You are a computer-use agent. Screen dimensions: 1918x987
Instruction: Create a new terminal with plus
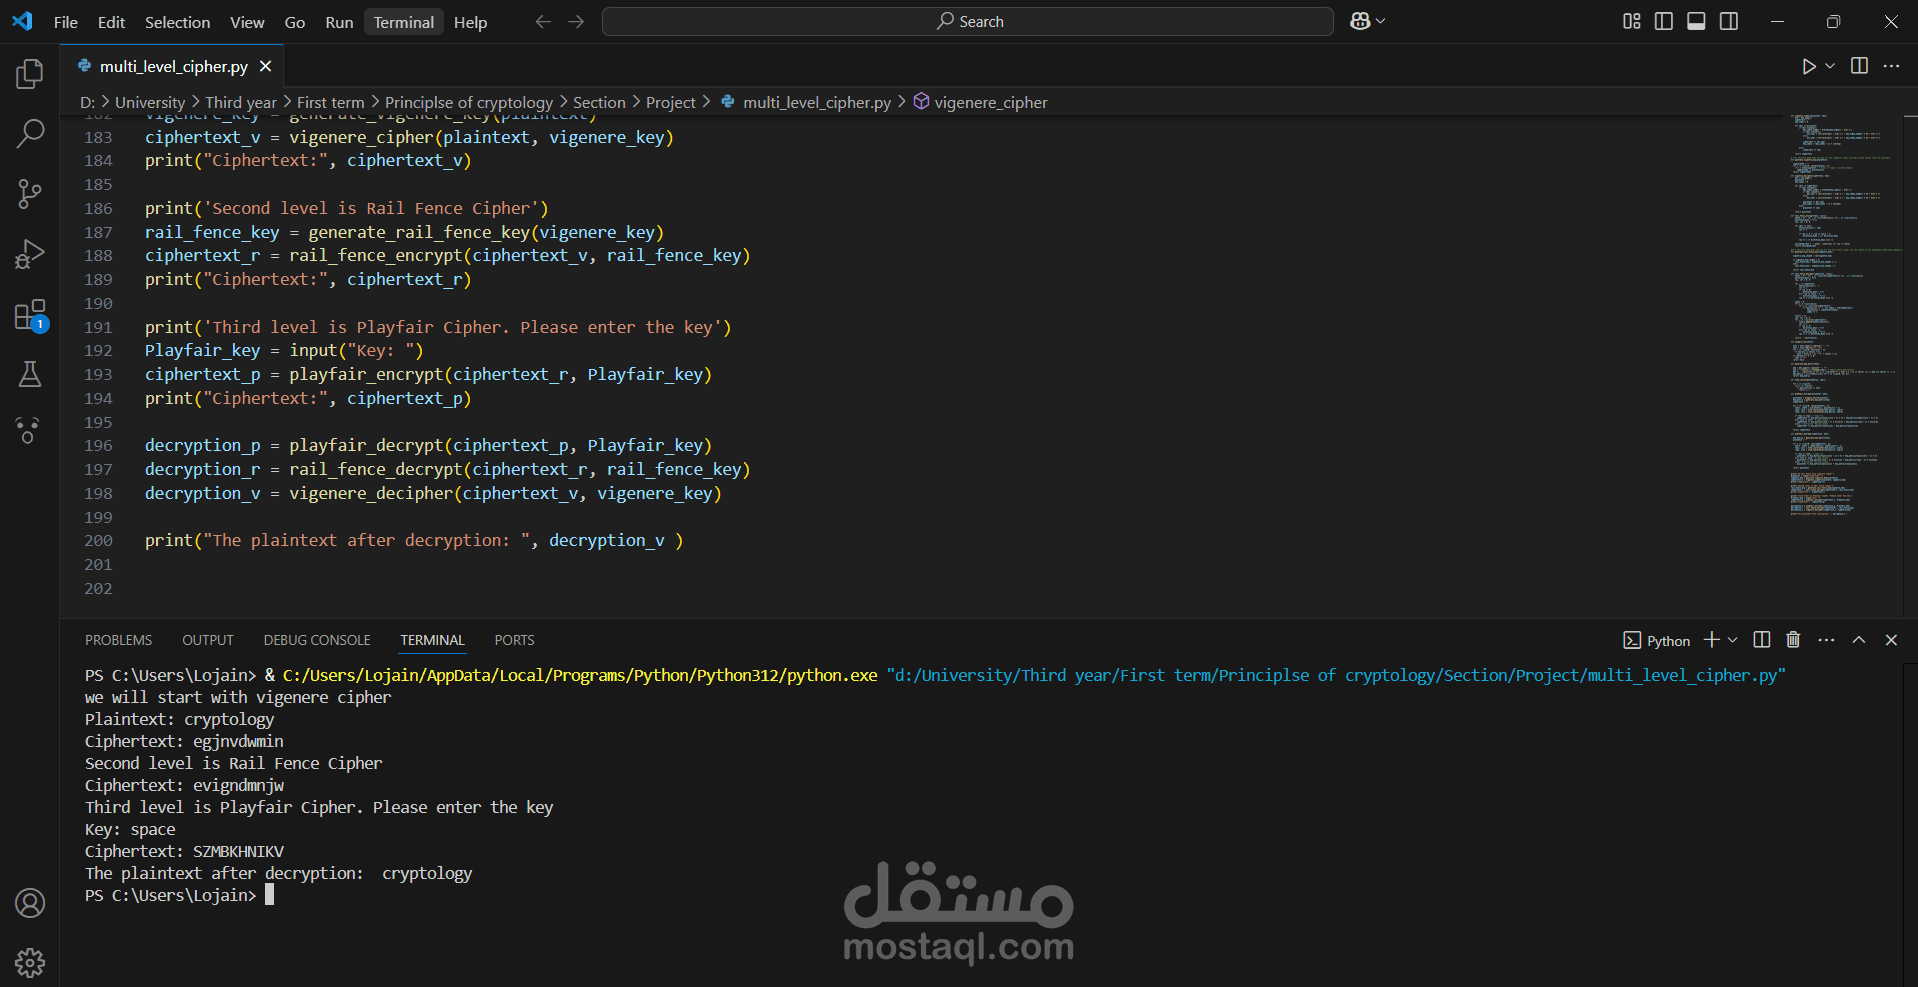click(x=1712, y=640)
